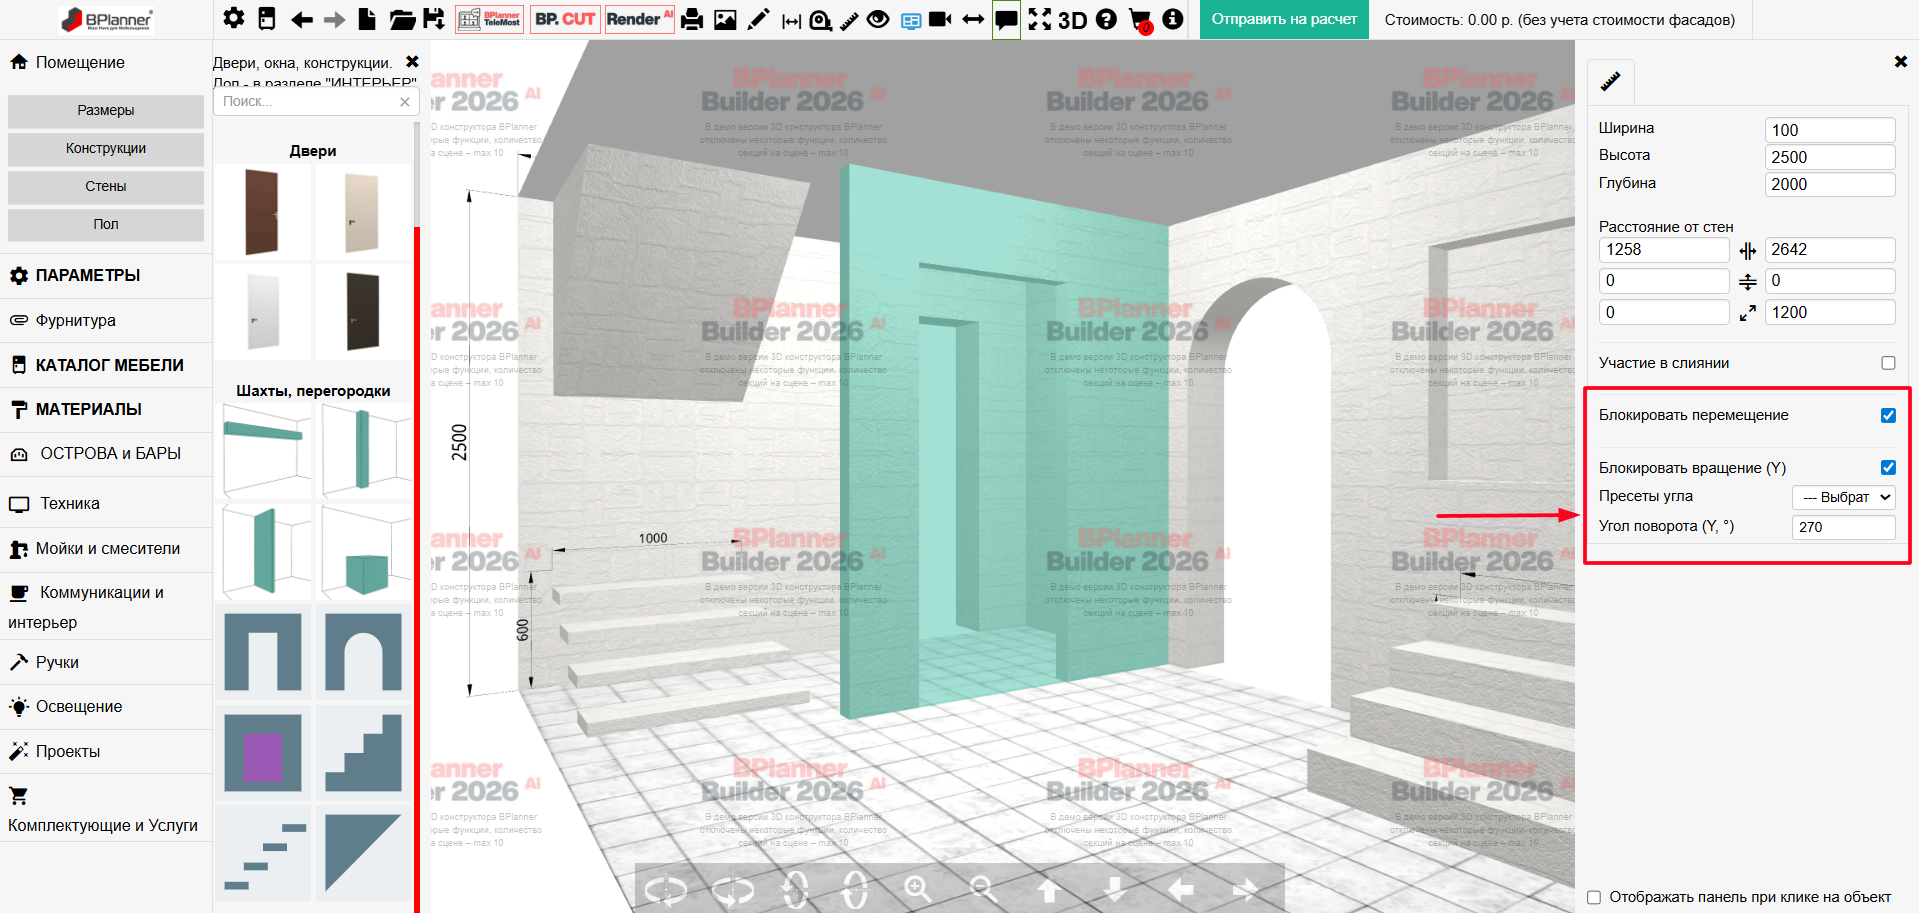1919x913 pixels.
Task: Click the 'Стены' button
Action: click(x=106, y=187)
